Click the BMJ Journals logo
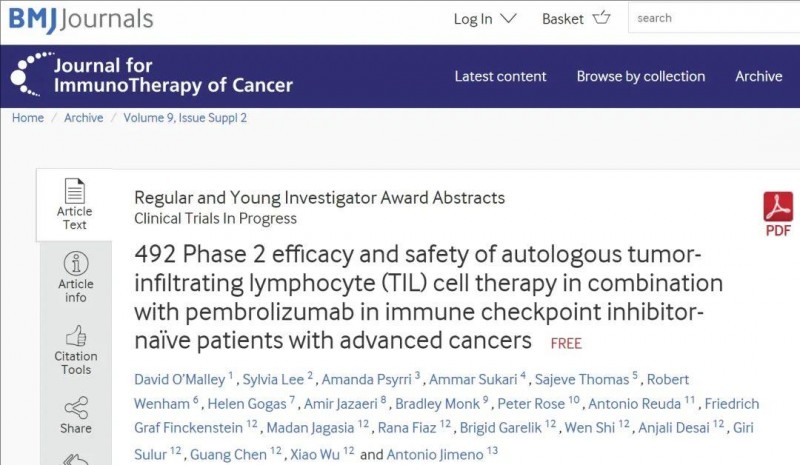 81,18
